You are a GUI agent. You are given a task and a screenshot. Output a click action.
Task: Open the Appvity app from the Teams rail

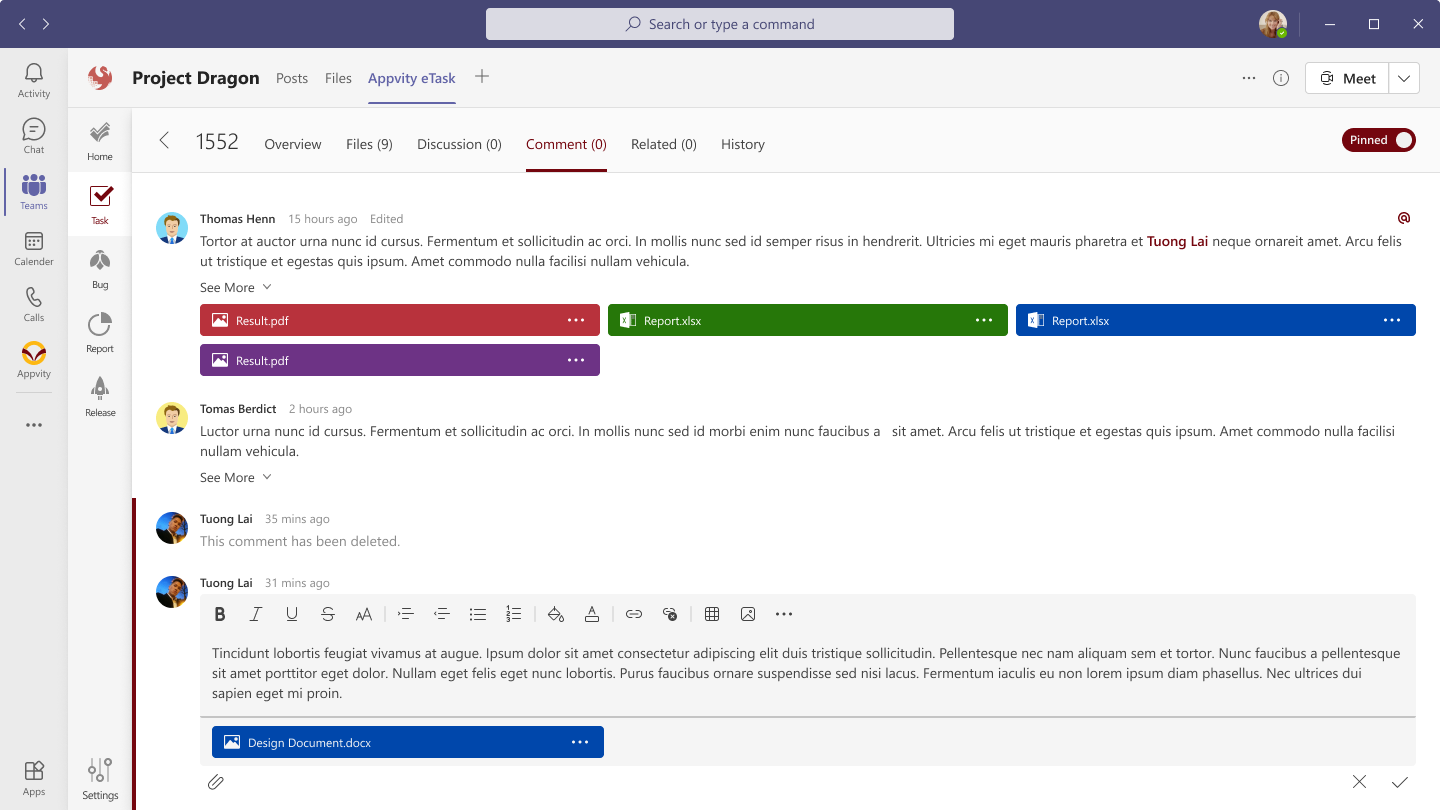coord(33,362)
